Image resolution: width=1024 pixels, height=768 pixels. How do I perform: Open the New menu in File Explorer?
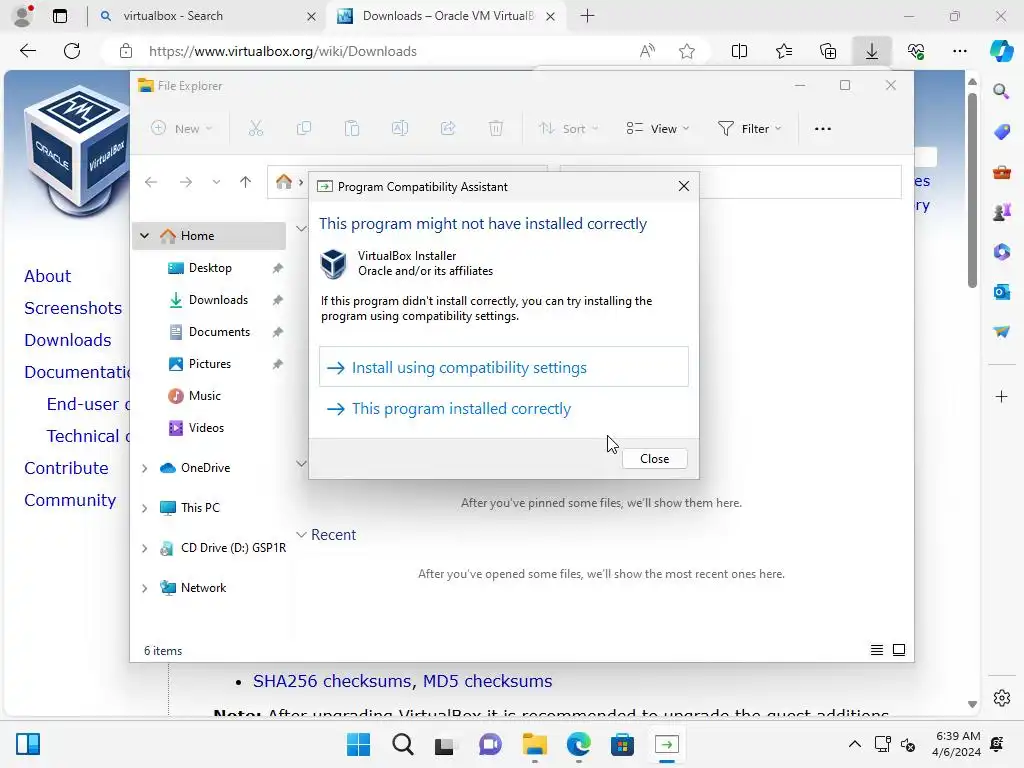click(x=182, y=129)
